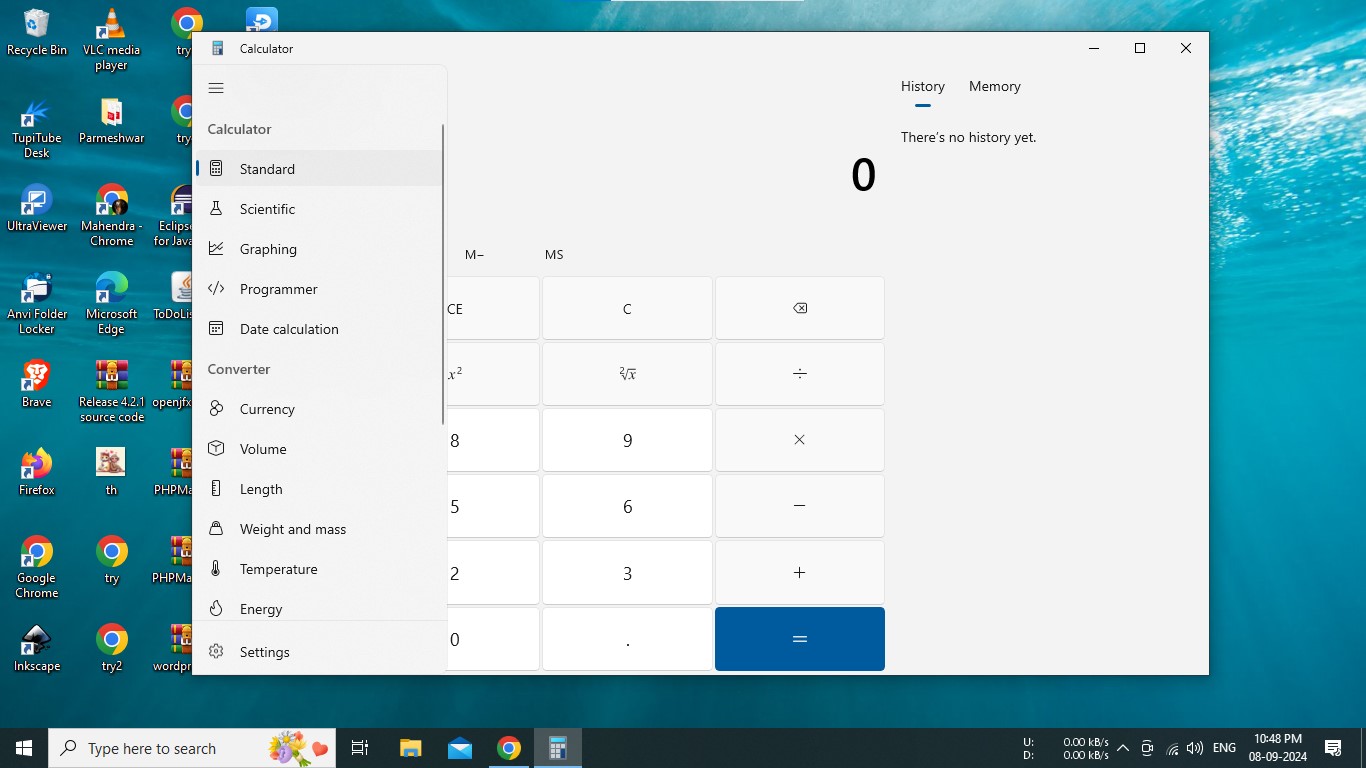Switch to the Memory tab
The height and width of the screenshot is (768, 1366).
tap(995, 87)
